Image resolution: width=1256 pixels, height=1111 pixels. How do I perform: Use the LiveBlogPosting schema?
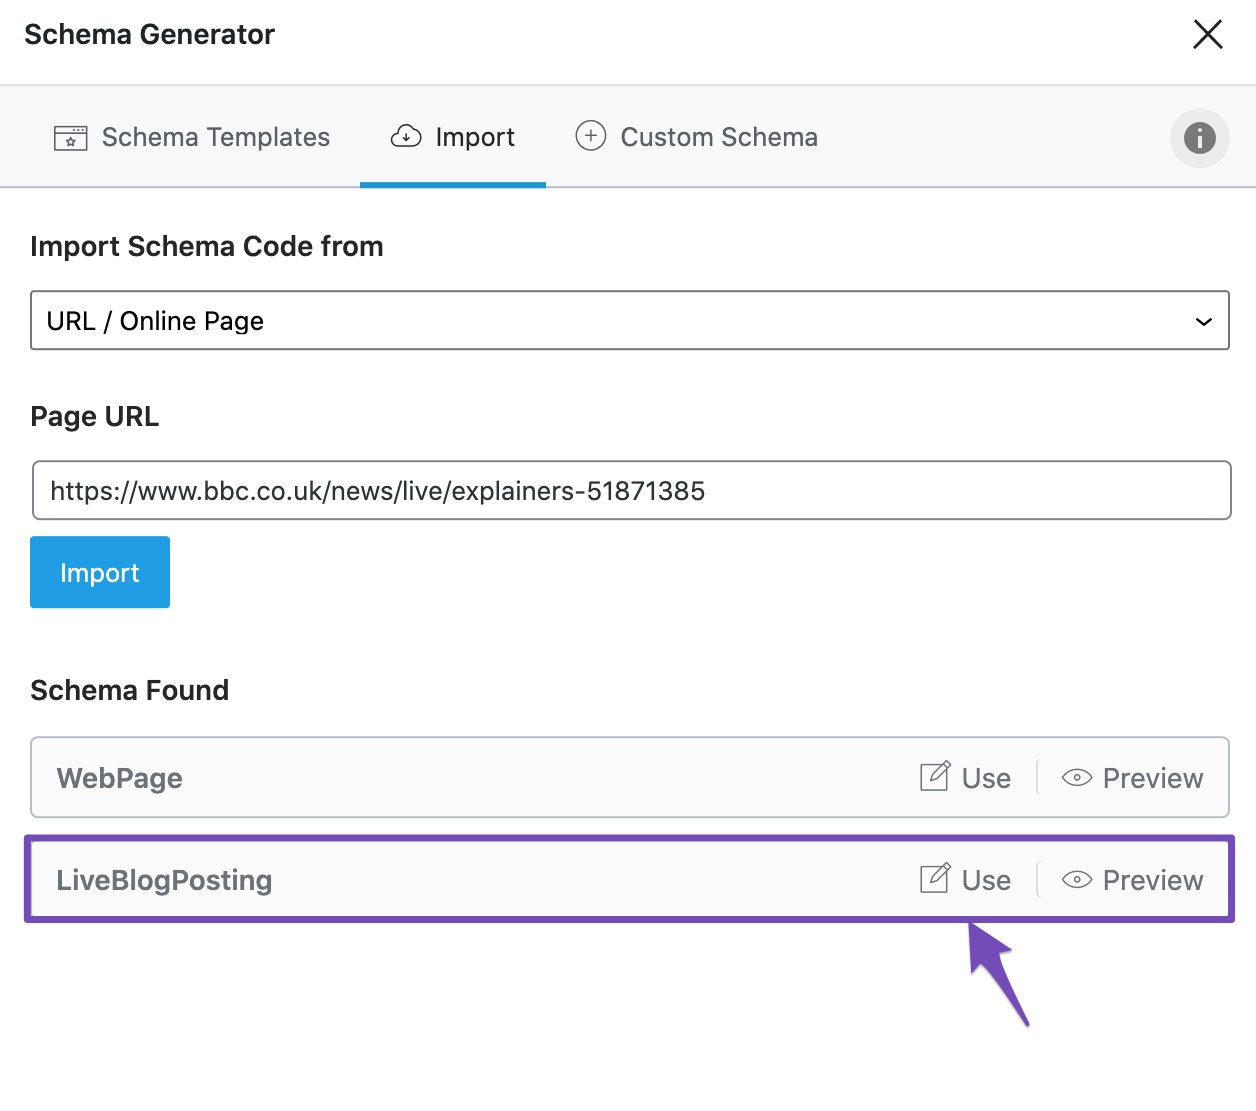coord(965,880)
